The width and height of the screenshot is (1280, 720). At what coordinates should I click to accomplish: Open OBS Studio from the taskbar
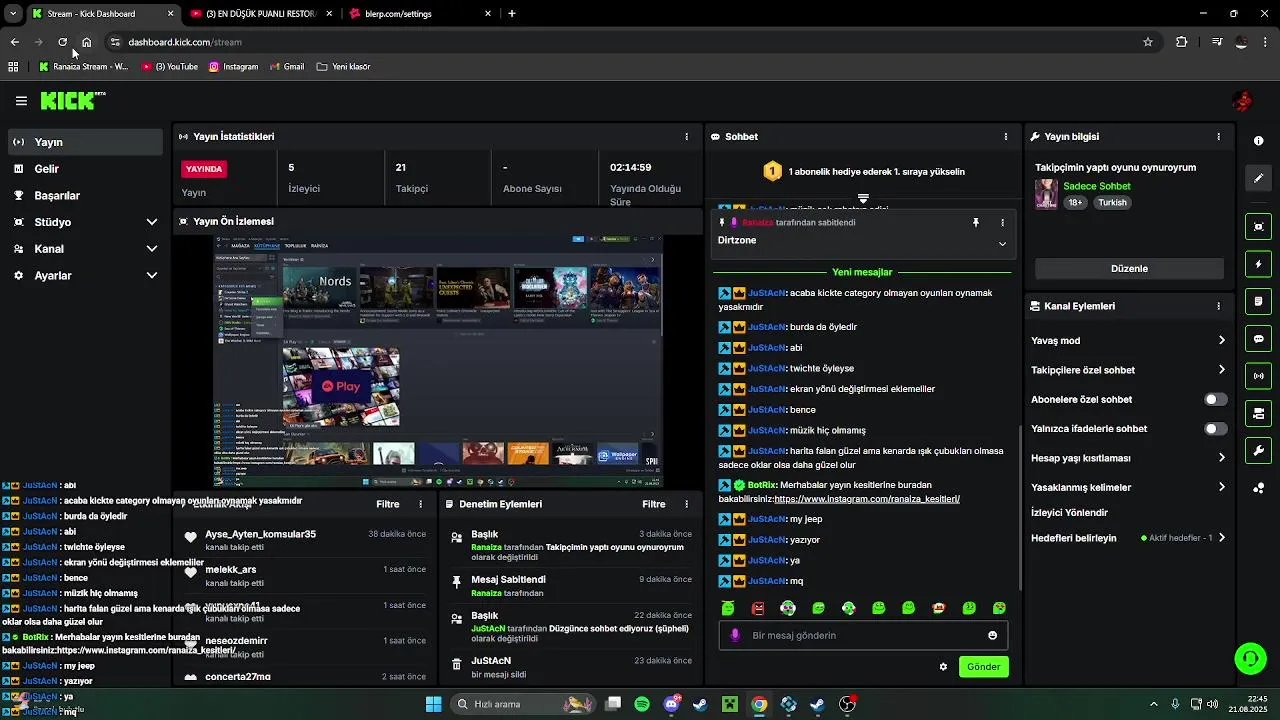tap(847, 704)
